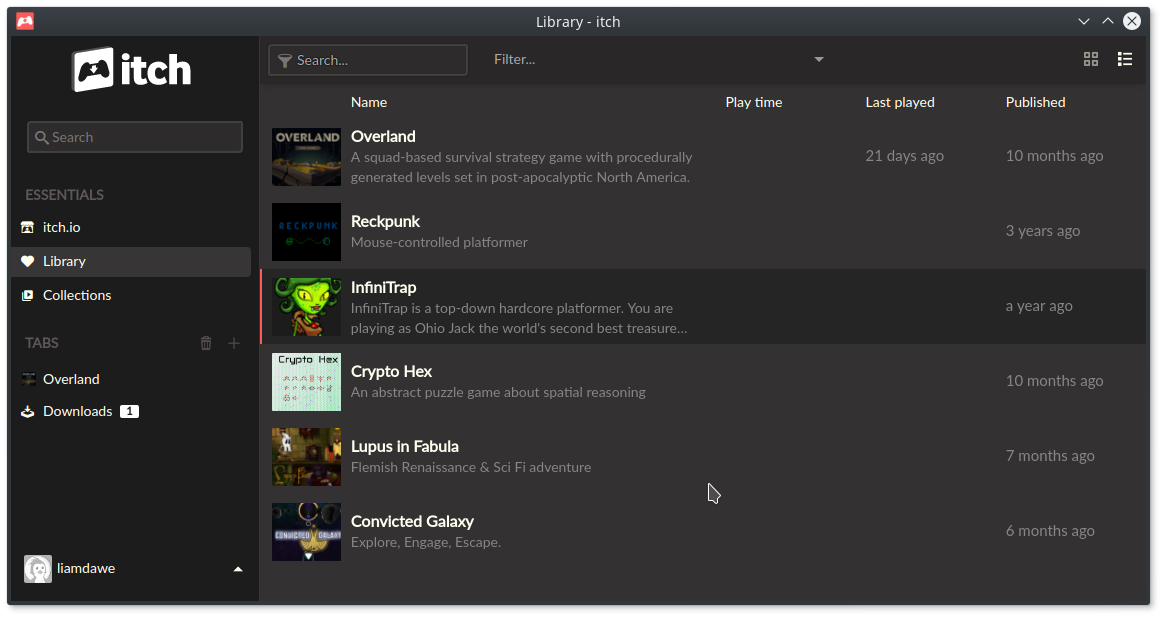This screenshot has width=1163, height=618.
Task: Select Library in the sidebar
Action: click(131, 262)
